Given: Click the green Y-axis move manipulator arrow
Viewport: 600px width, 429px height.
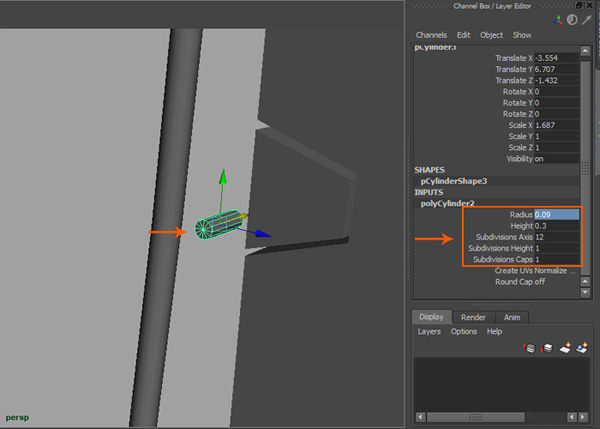Looking at the screenshot, I should [222, 177].
